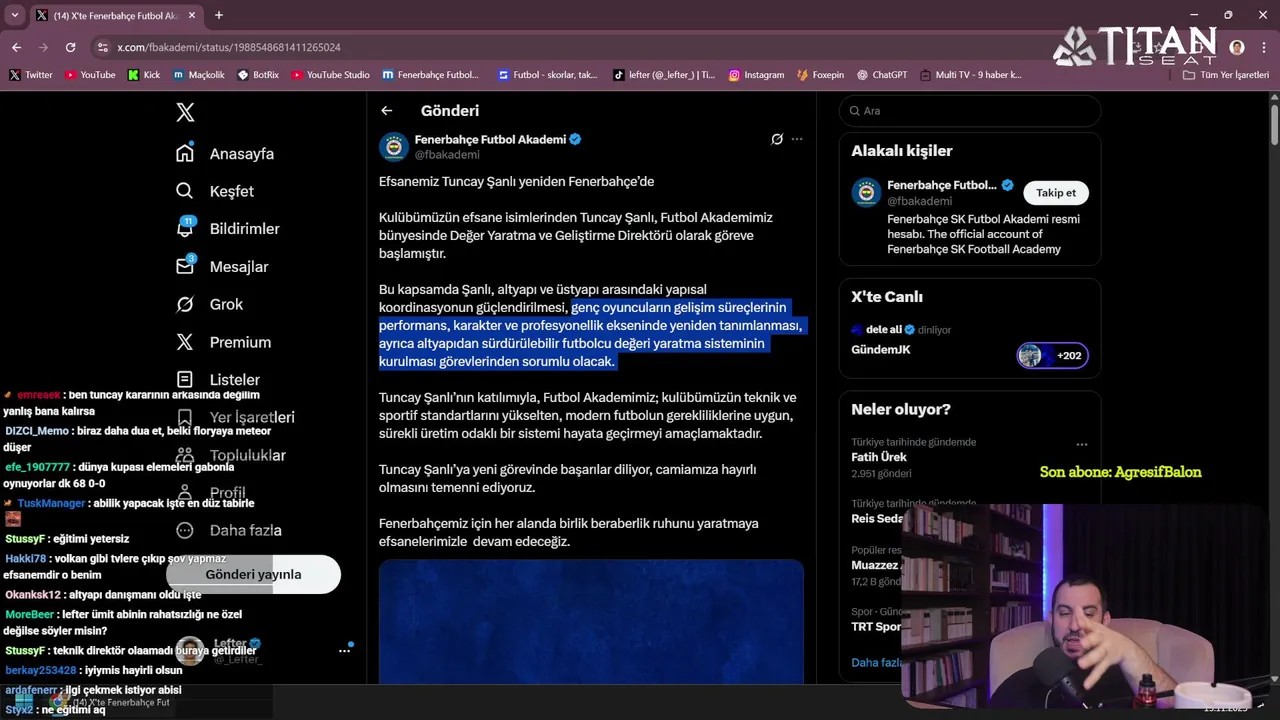Open Fenerbahçe Futbol bookmark
1280x720 pixels.
pos(431,75)
